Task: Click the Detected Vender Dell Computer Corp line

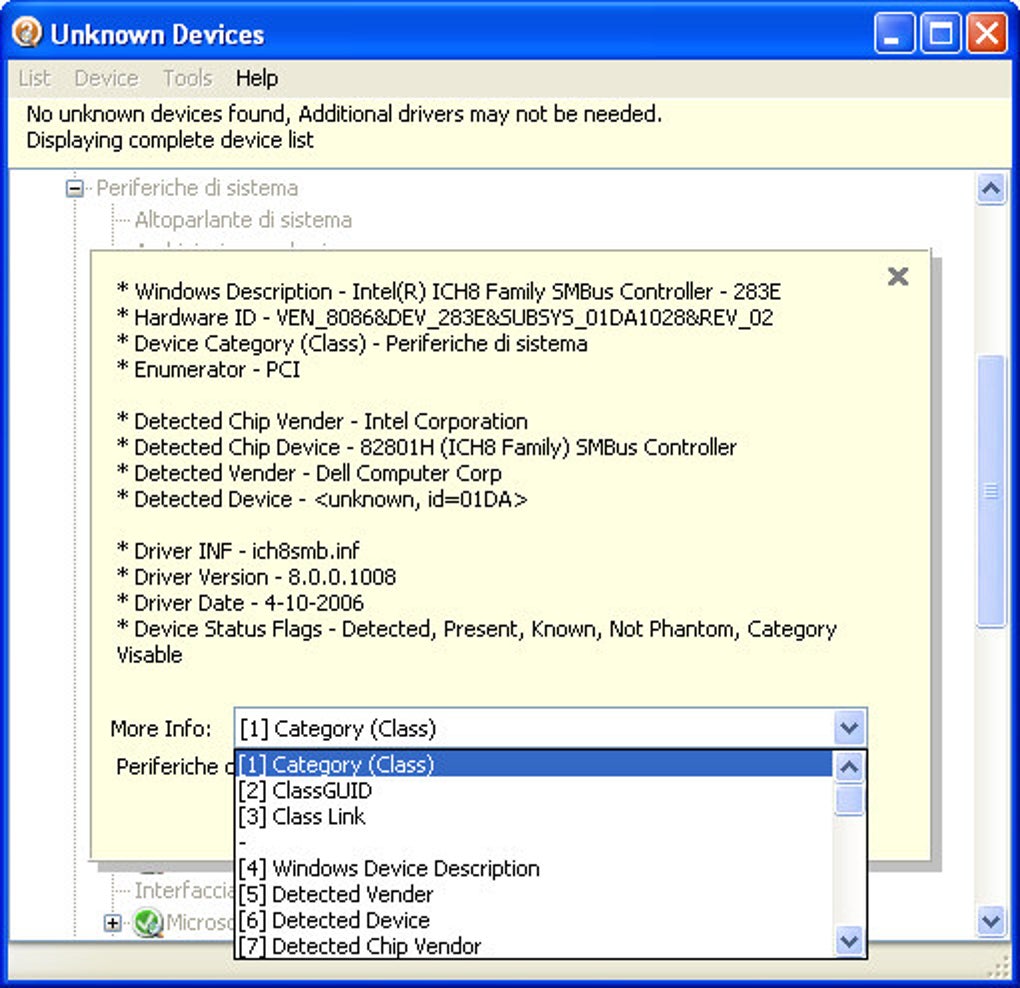Action: coord(309,474)
